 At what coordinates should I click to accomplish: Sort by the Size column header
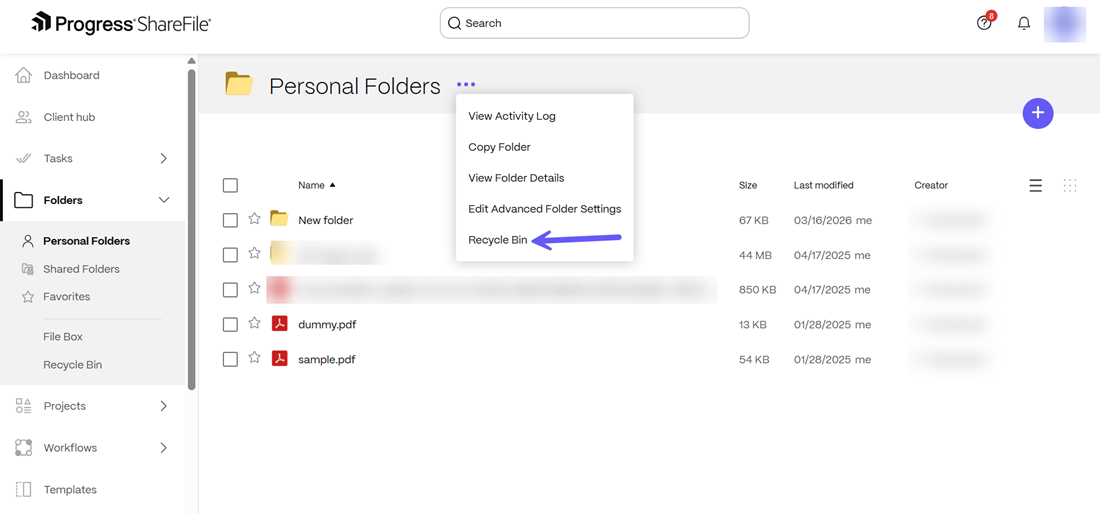748,185
